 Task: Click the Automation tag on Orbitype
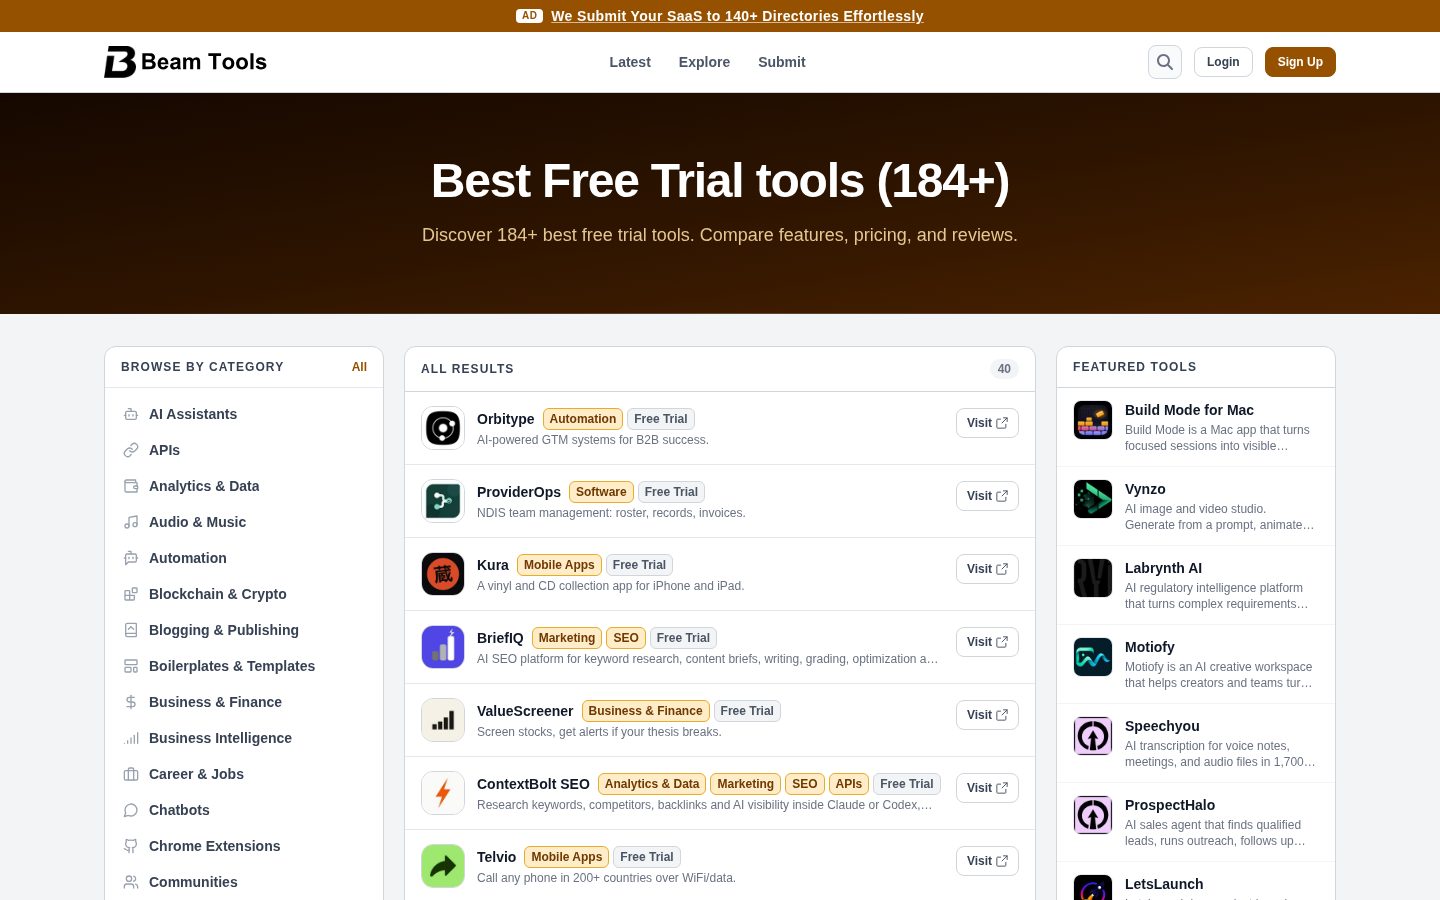(x=583, y=419)
